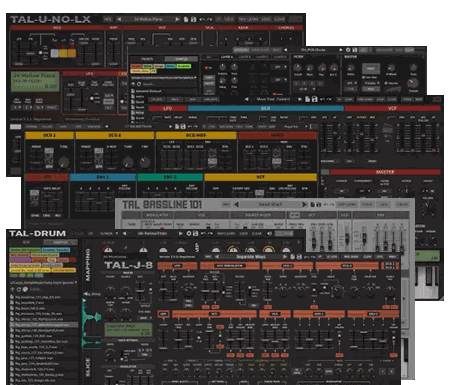Click the save icon in TAL-J-8 header

299,257
